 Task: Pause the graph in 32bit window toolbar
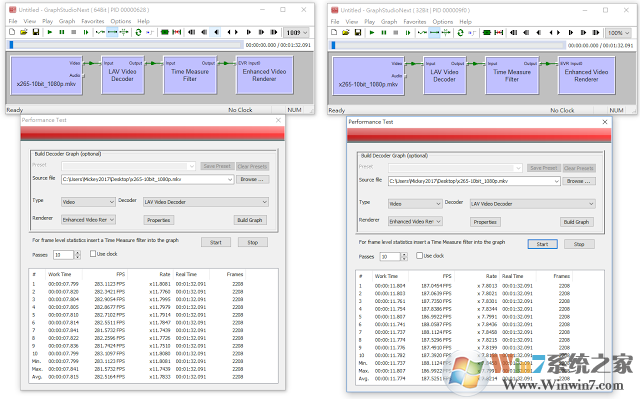[x=384, y=32]
